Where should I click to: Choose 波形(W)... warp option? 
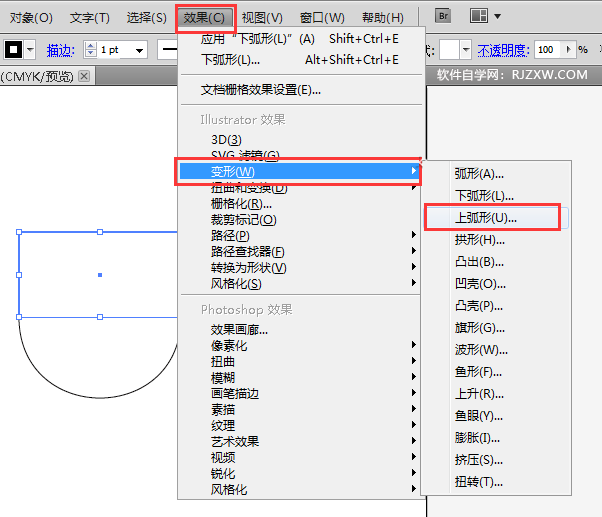[496, 350]
